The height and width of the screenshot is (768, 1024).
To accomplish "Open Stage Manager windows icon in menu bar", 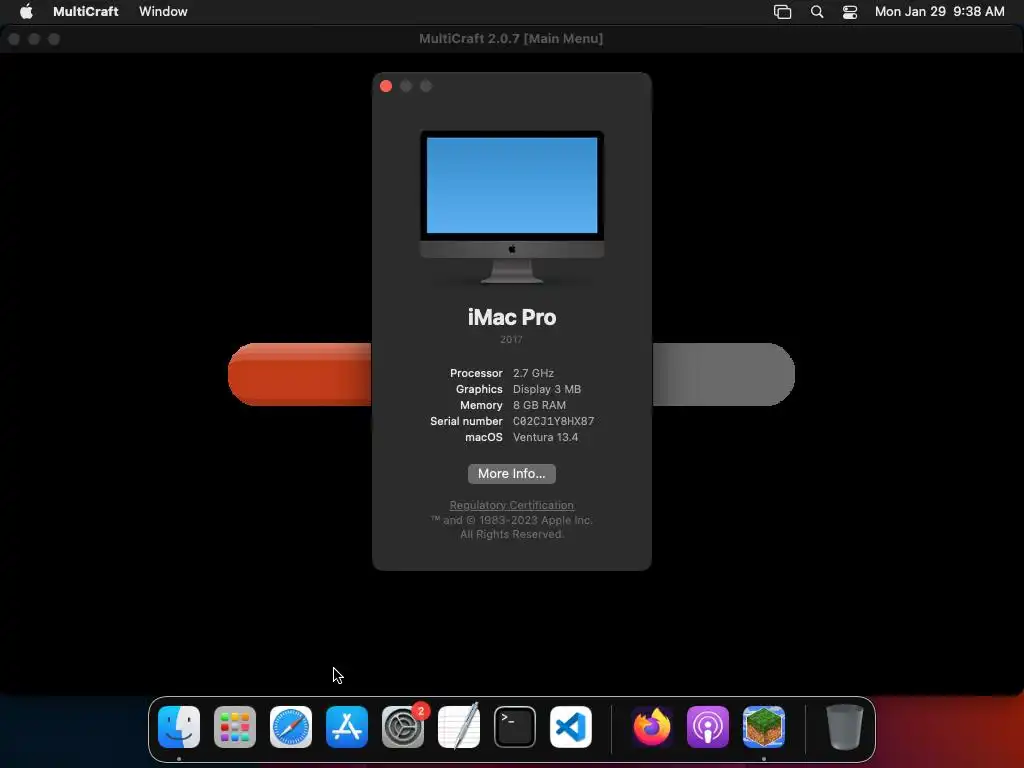I will pos(782,12).
